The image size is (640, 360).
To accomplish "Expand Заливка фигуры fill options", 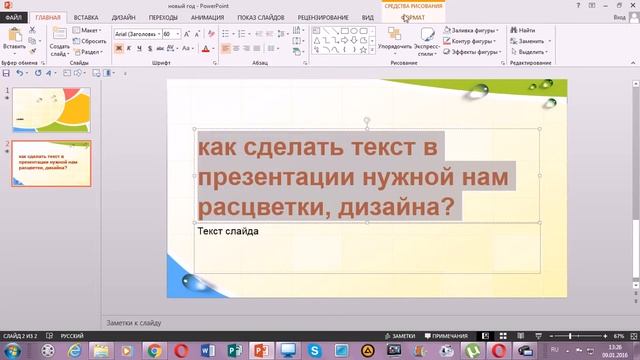I will (x=471, y=30).
